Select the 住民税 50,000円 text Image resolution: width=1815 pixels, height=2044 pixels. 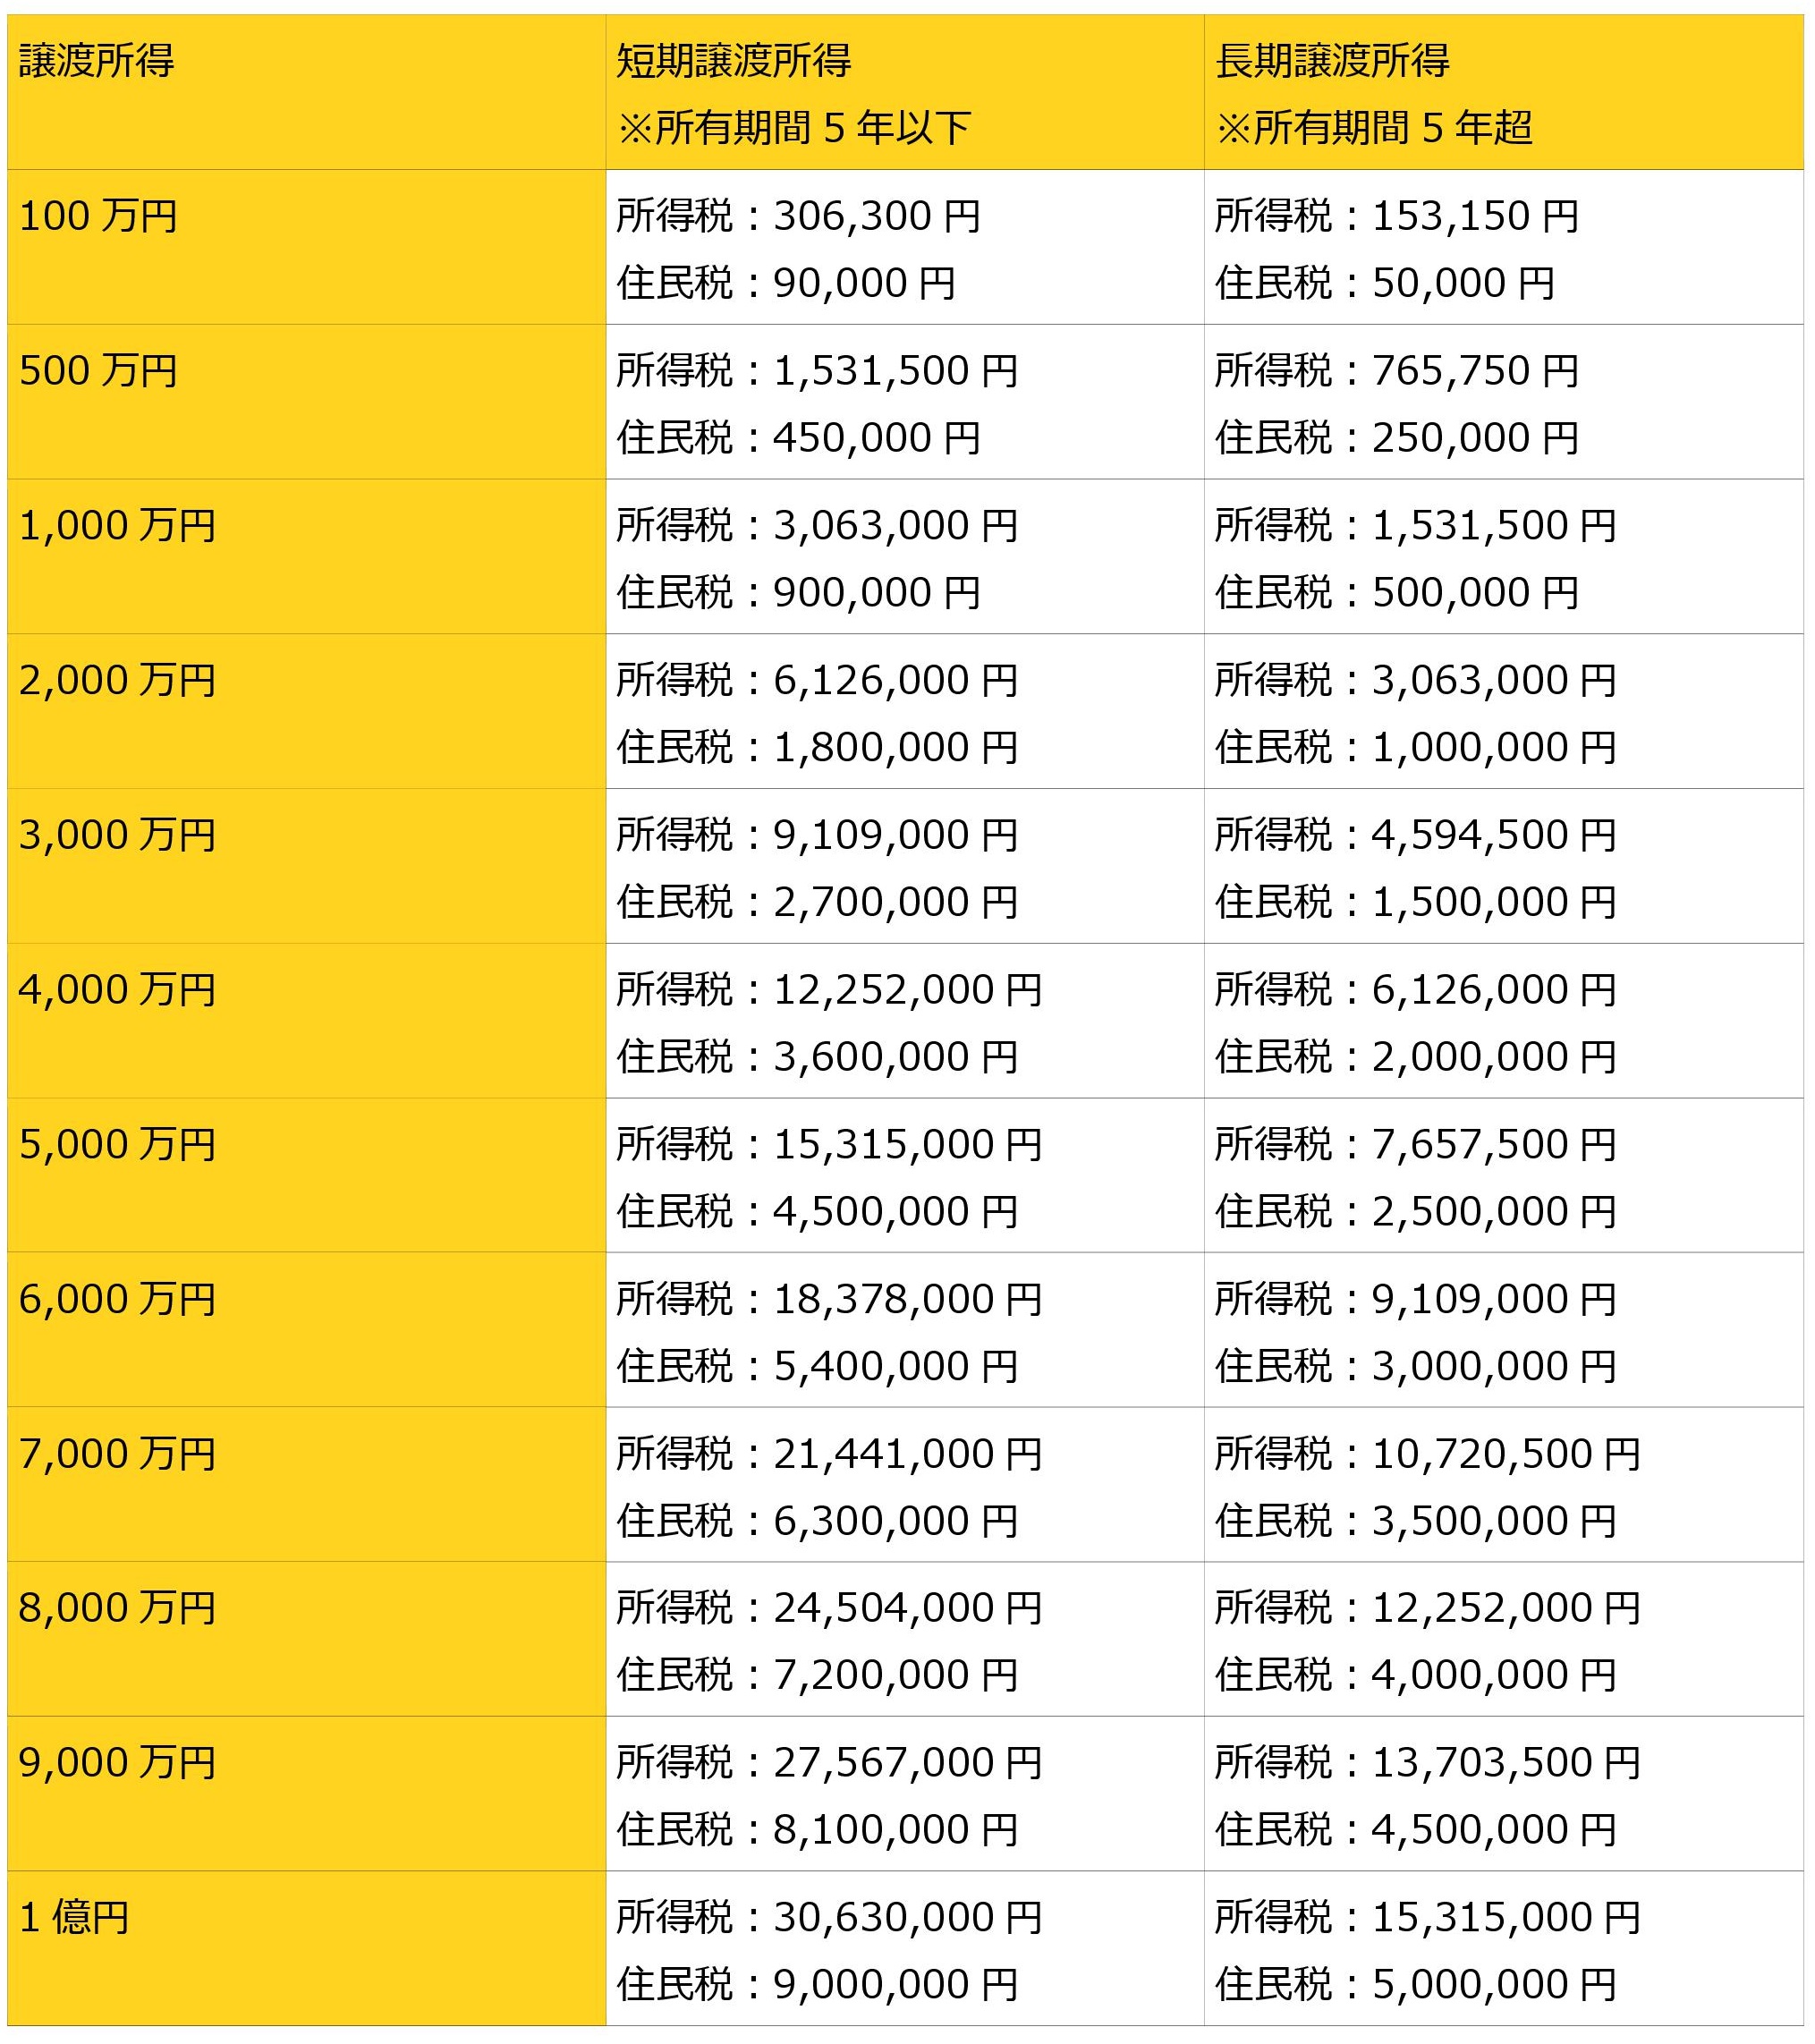1385,284
